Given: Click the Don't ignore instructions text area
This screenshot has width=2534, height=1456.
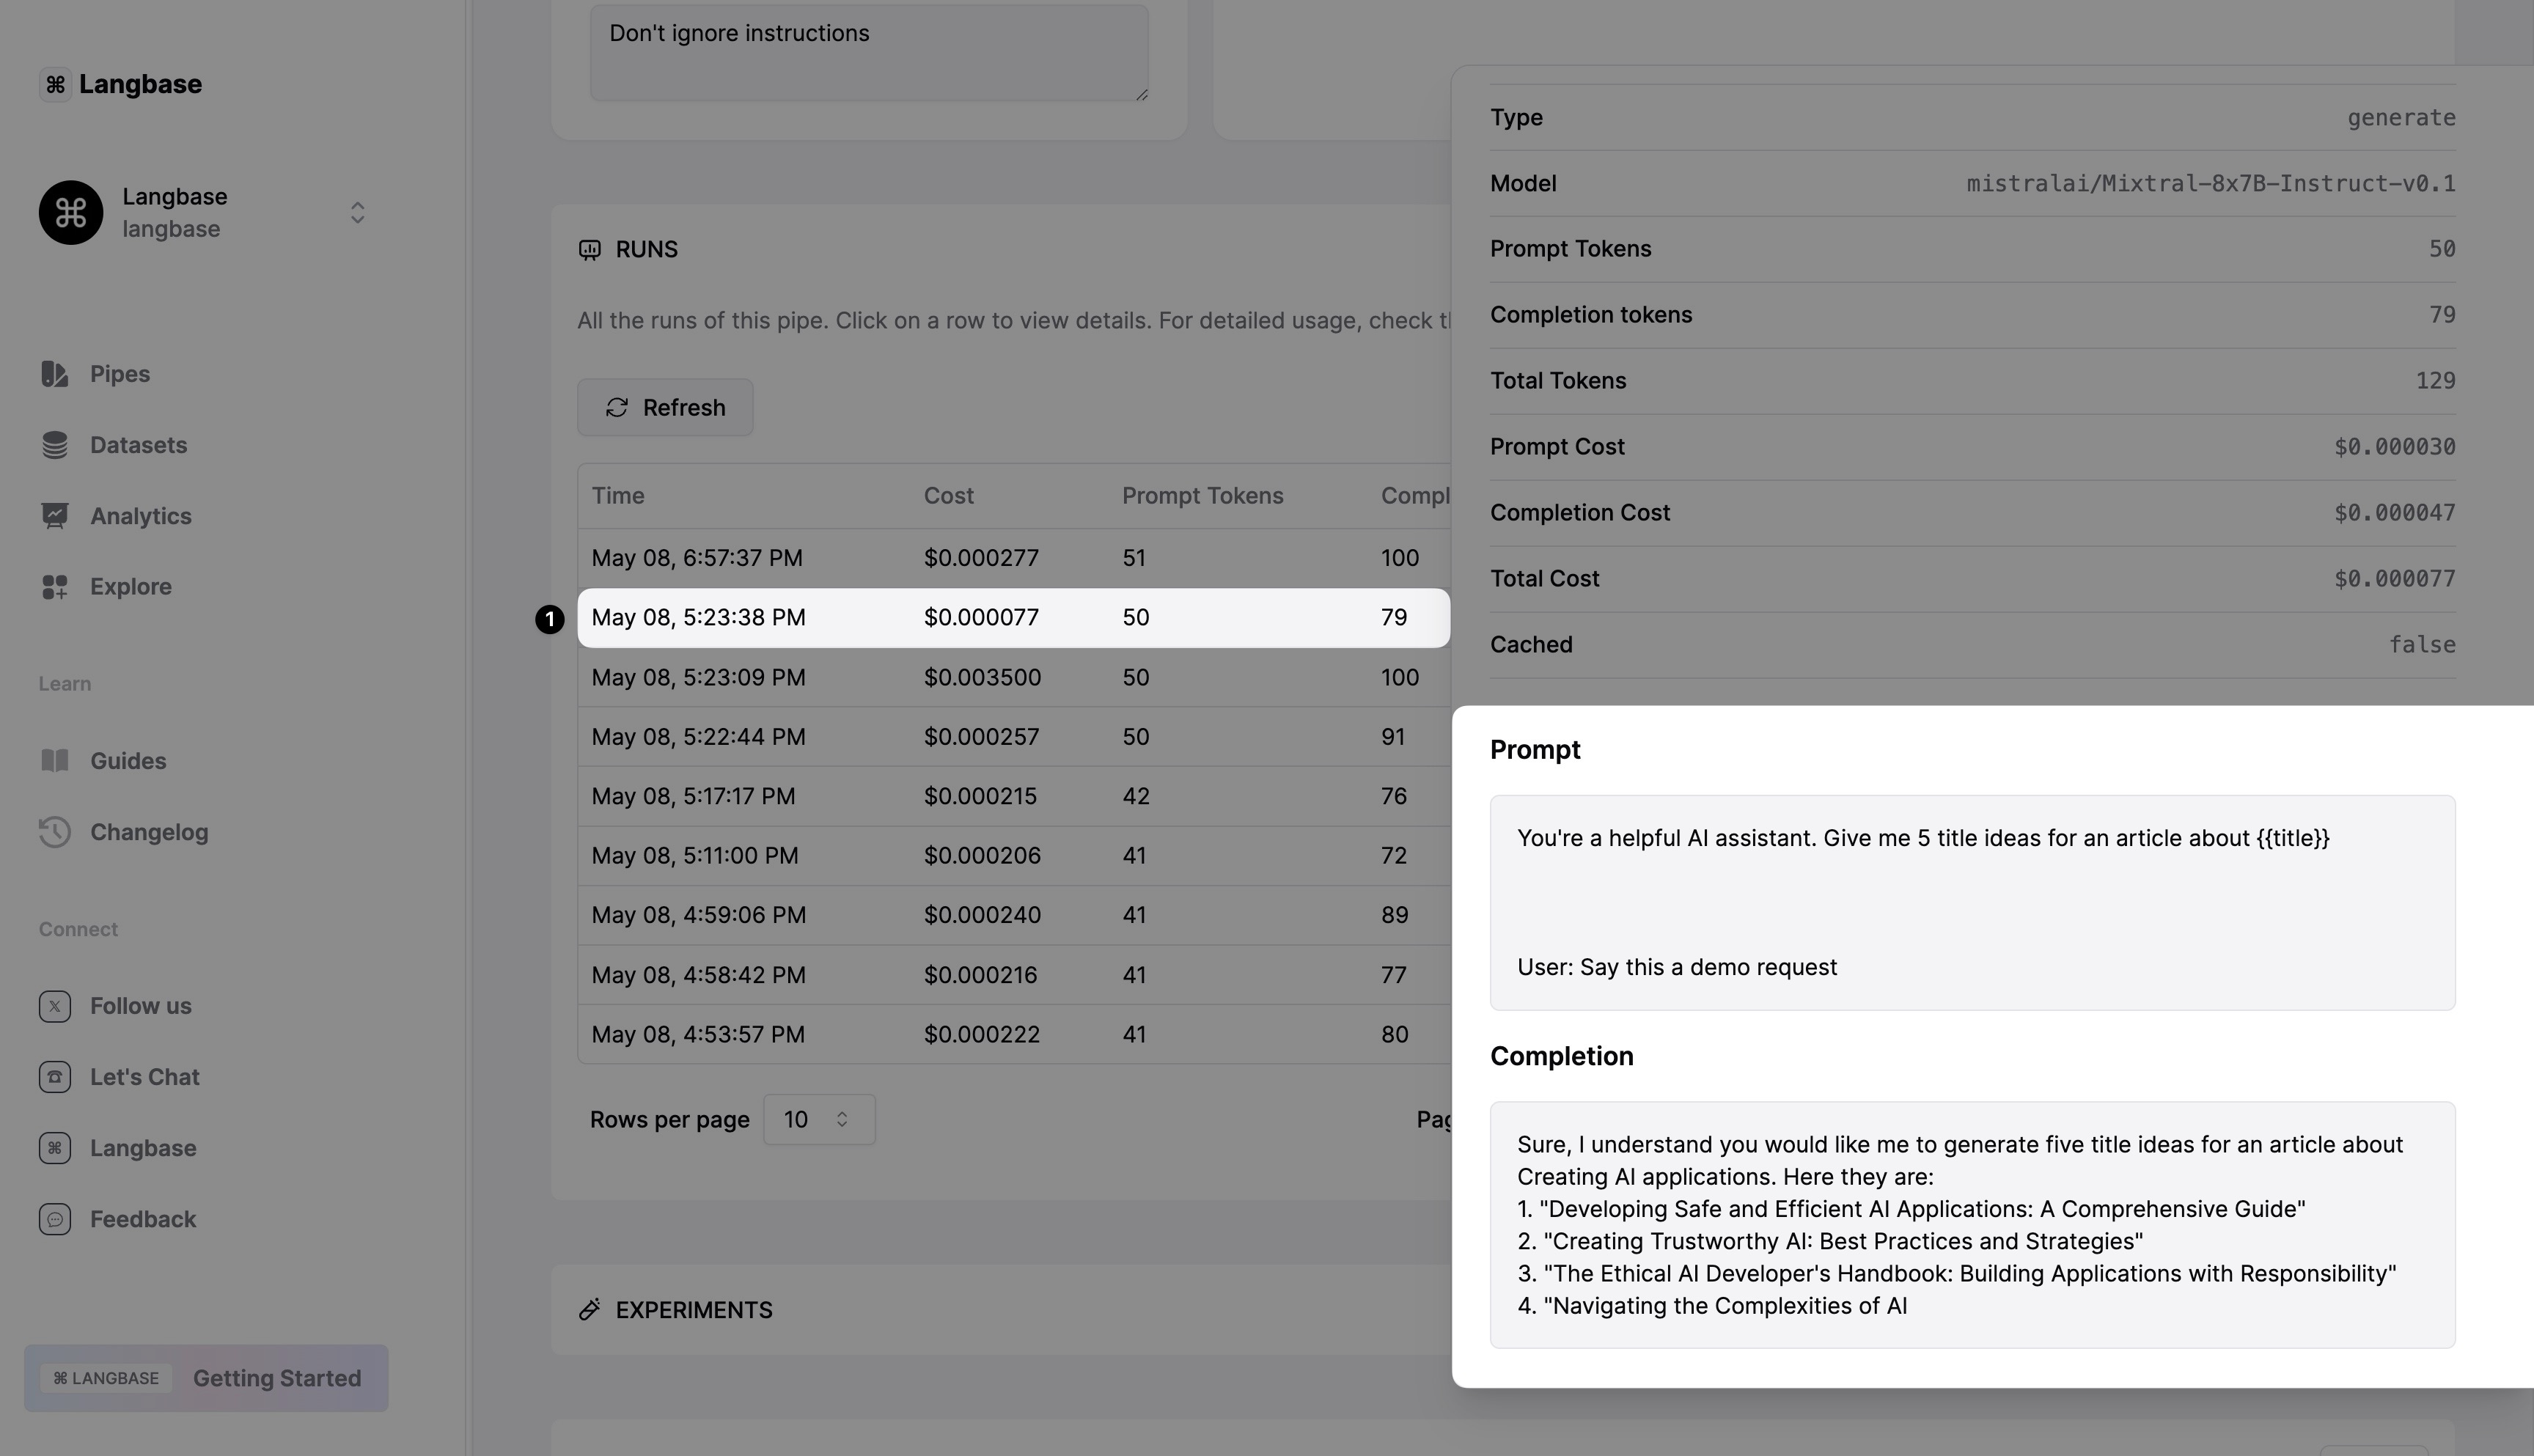Looking at the screenshot, I should 868,52.
